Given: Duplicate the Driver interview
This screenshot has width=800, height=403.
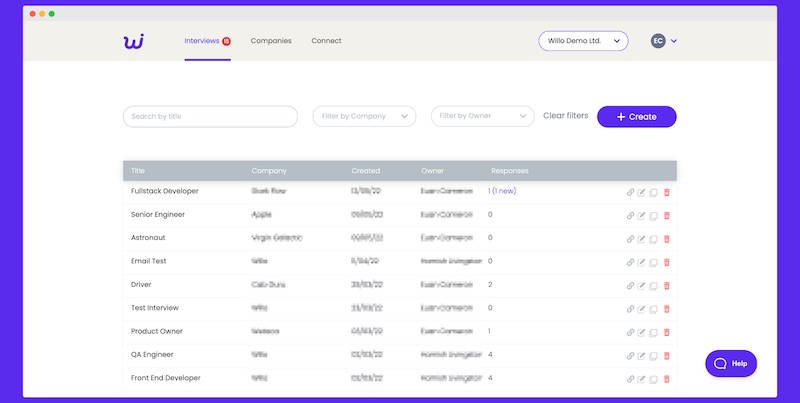Looking at the screenshot, I should click(x=653, y=286).
